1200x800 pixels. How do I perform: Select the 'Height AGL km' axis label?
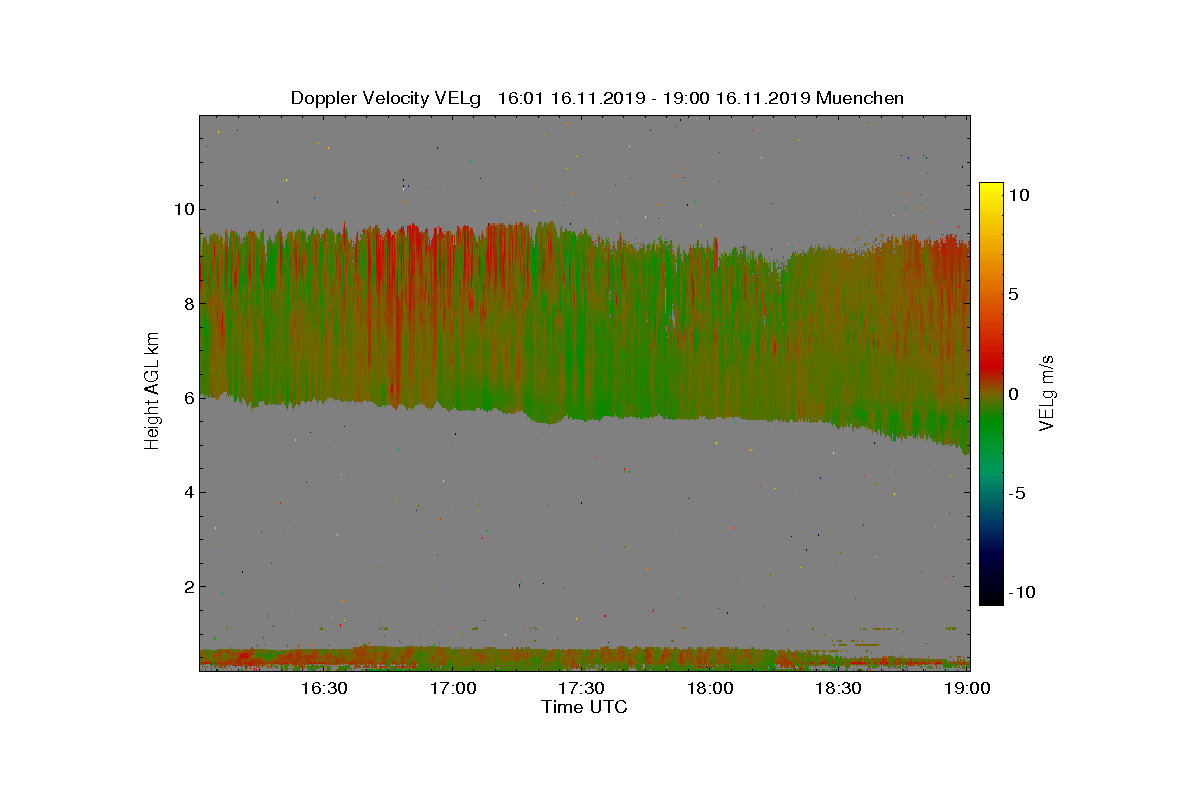tap(152, 392)
